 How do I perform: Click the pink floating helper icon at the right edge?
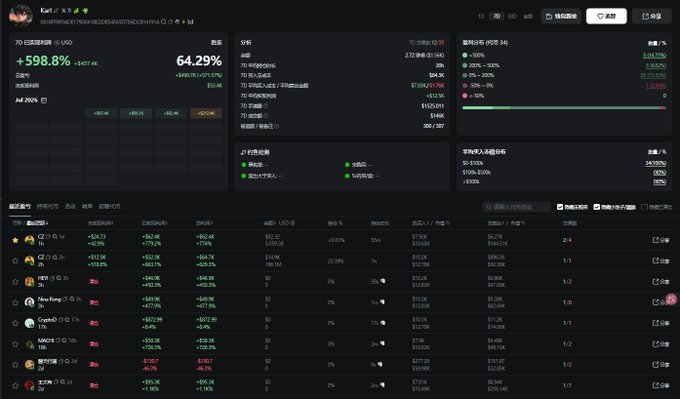tap(671, 299)
